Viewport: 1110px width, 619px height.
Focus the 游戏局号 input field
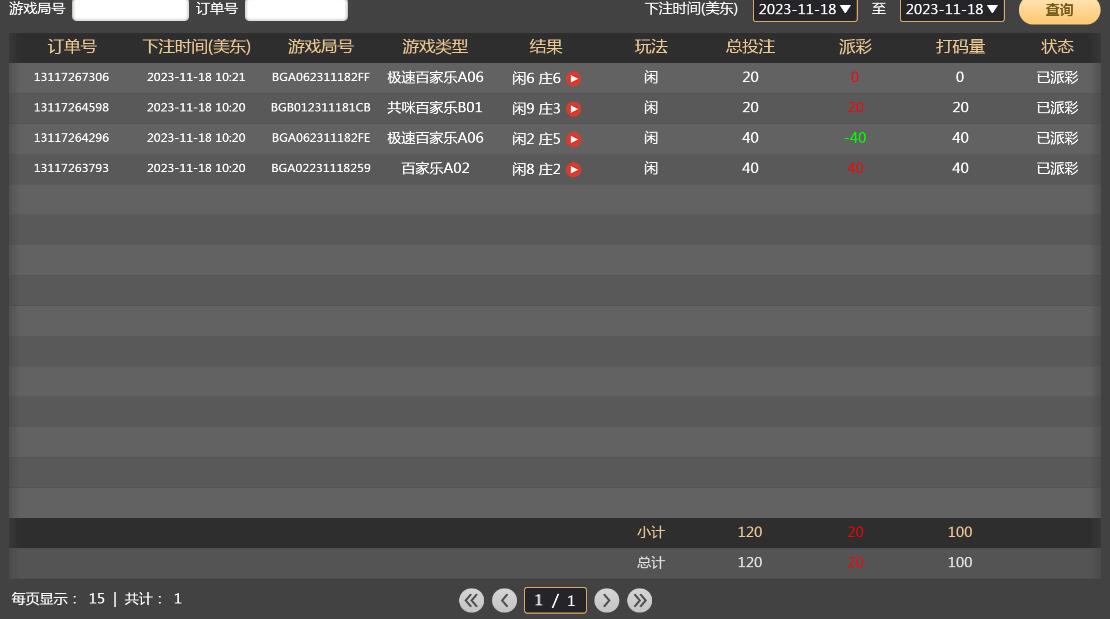[x=130, y=9]
